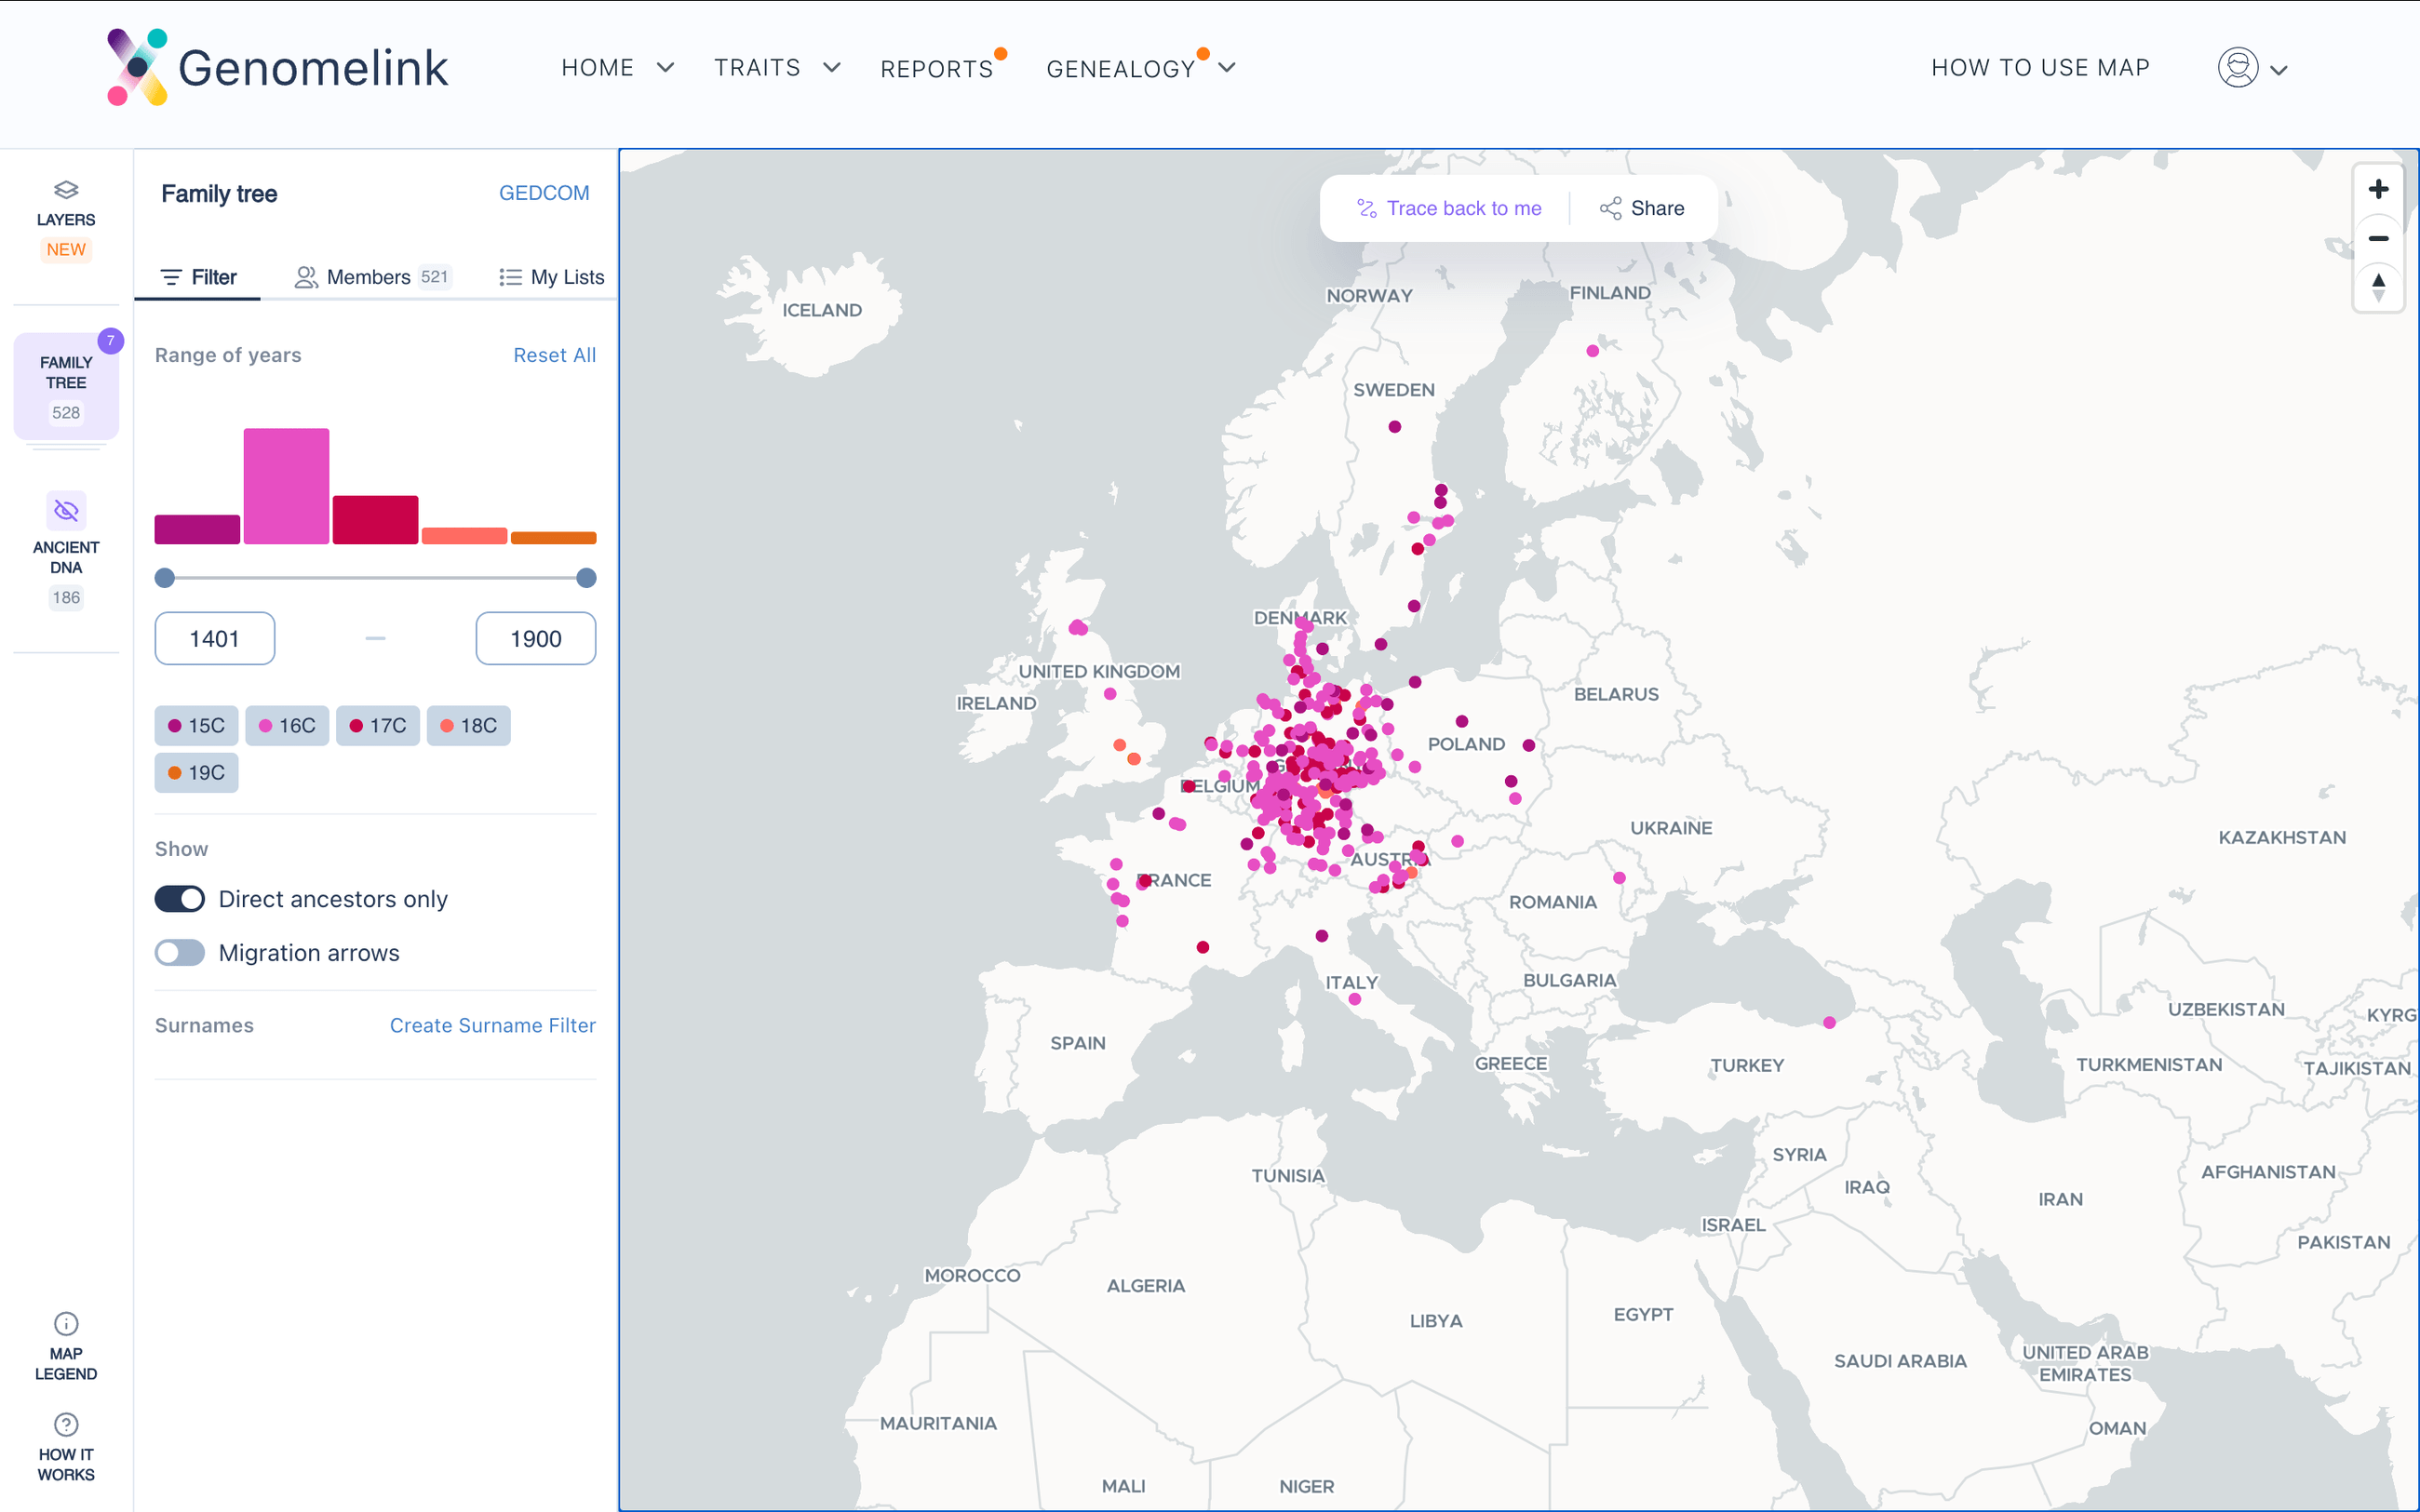Image resolution: width=2420 pixels, height=1512 pixels.
Task: Open the How It Works help icon
Action: (x=66, y=1424)
